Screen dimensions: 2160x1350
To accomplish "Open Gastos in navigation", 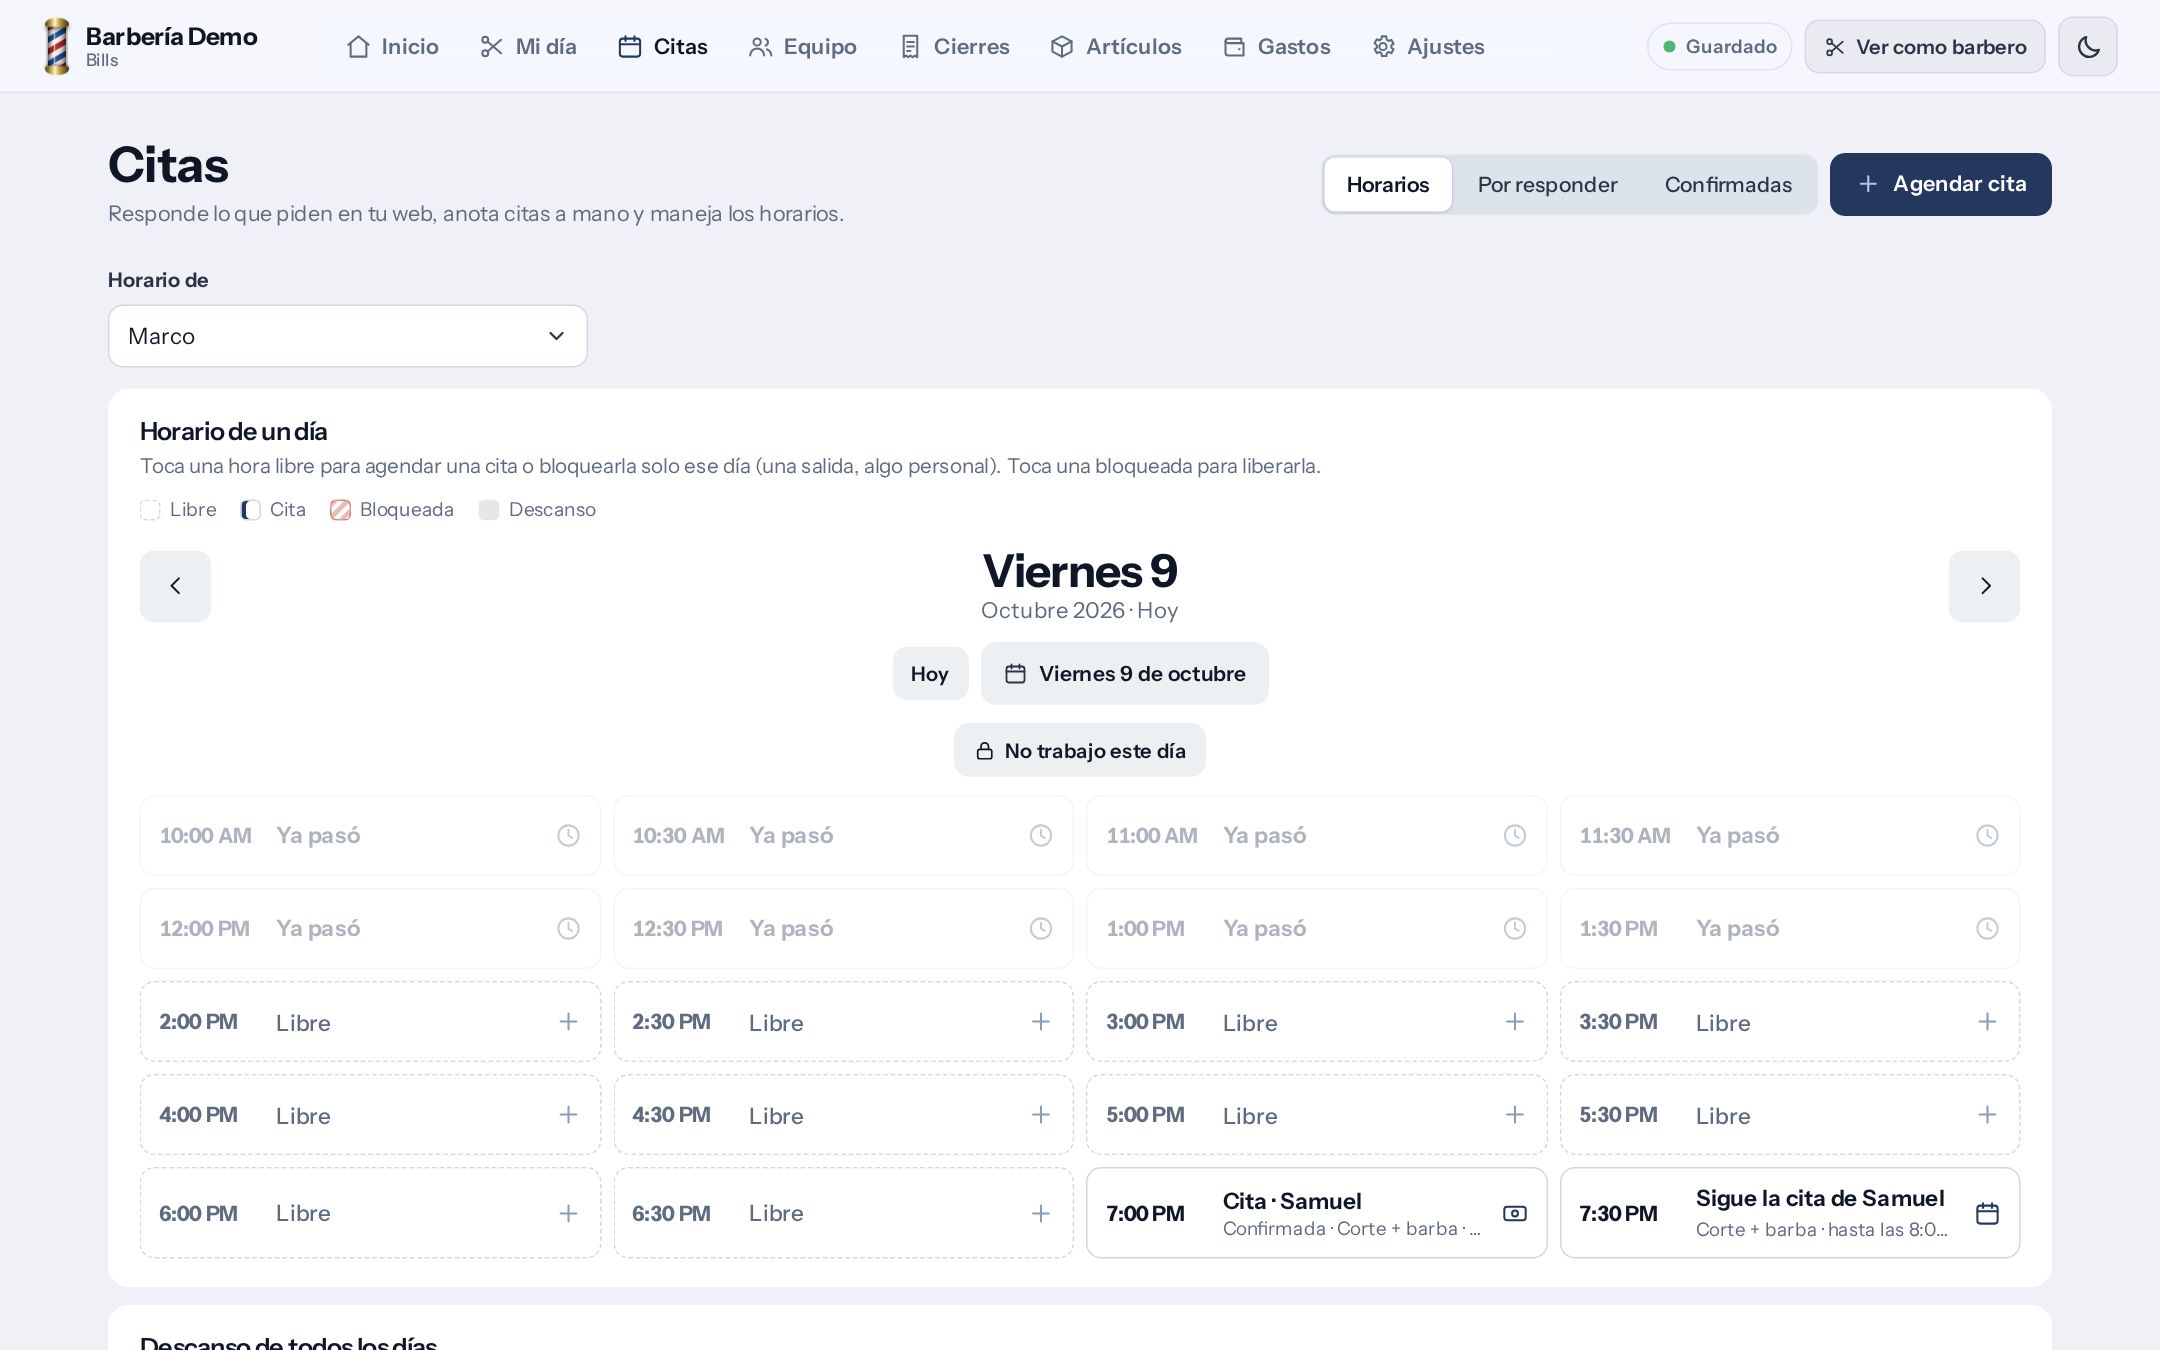I will click(x=1276, y=47).
